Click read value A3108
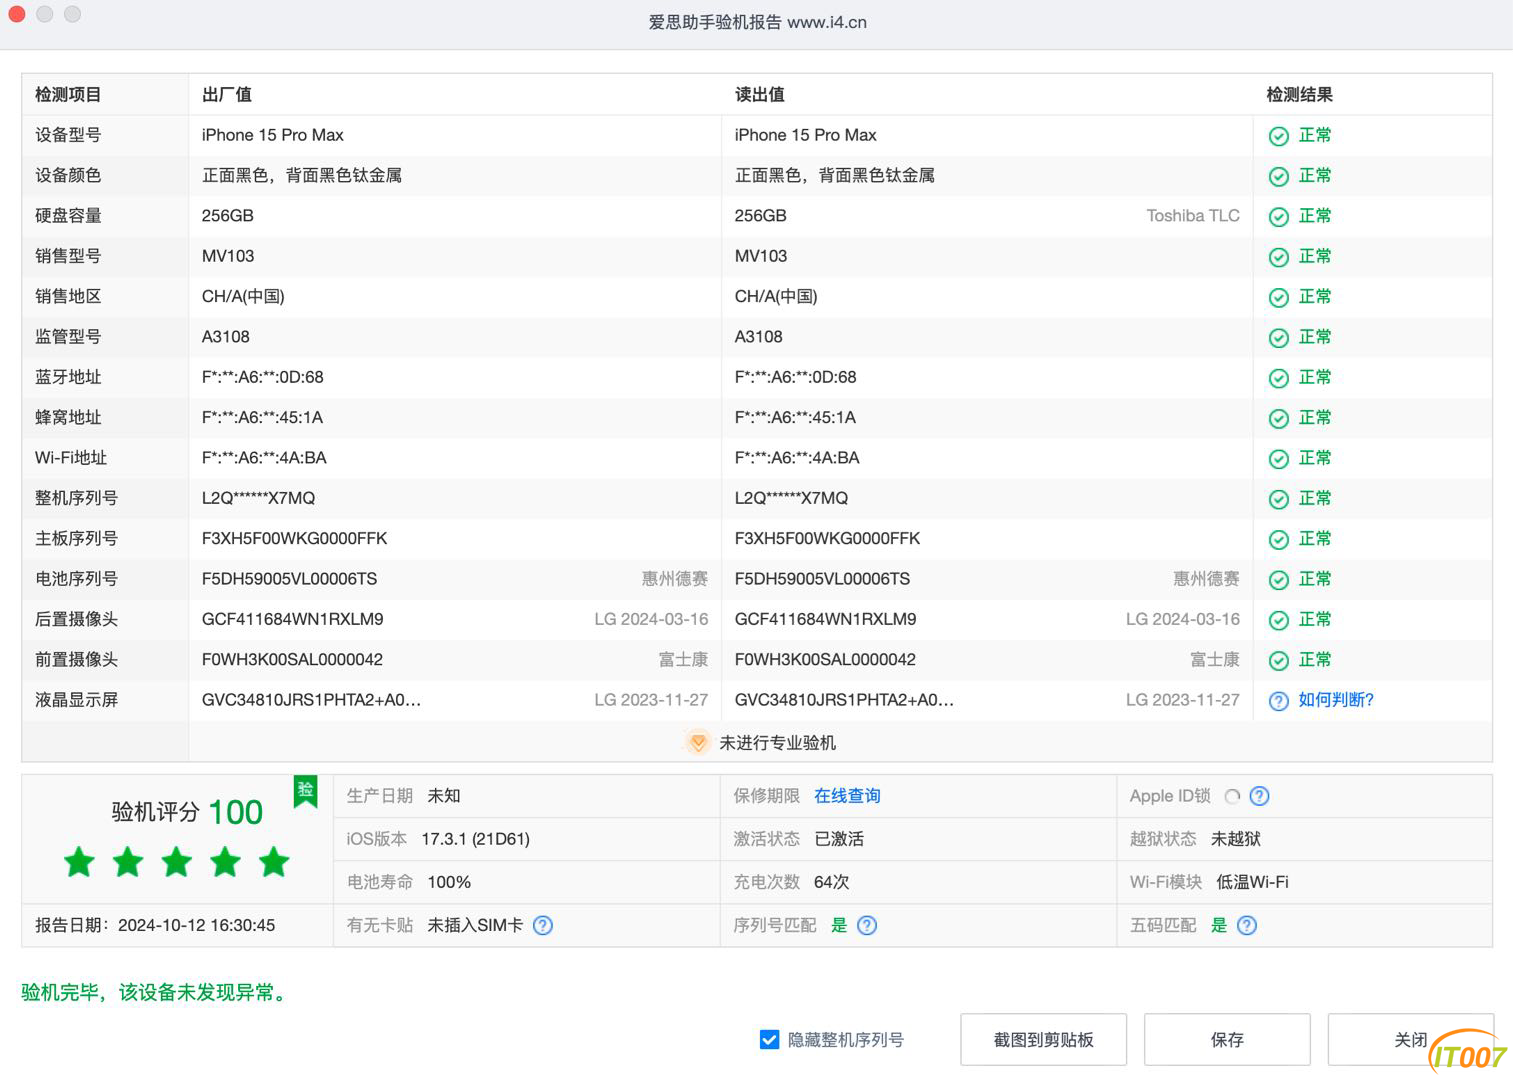This screenshot has width=1513, height=1080. [759, 337]
